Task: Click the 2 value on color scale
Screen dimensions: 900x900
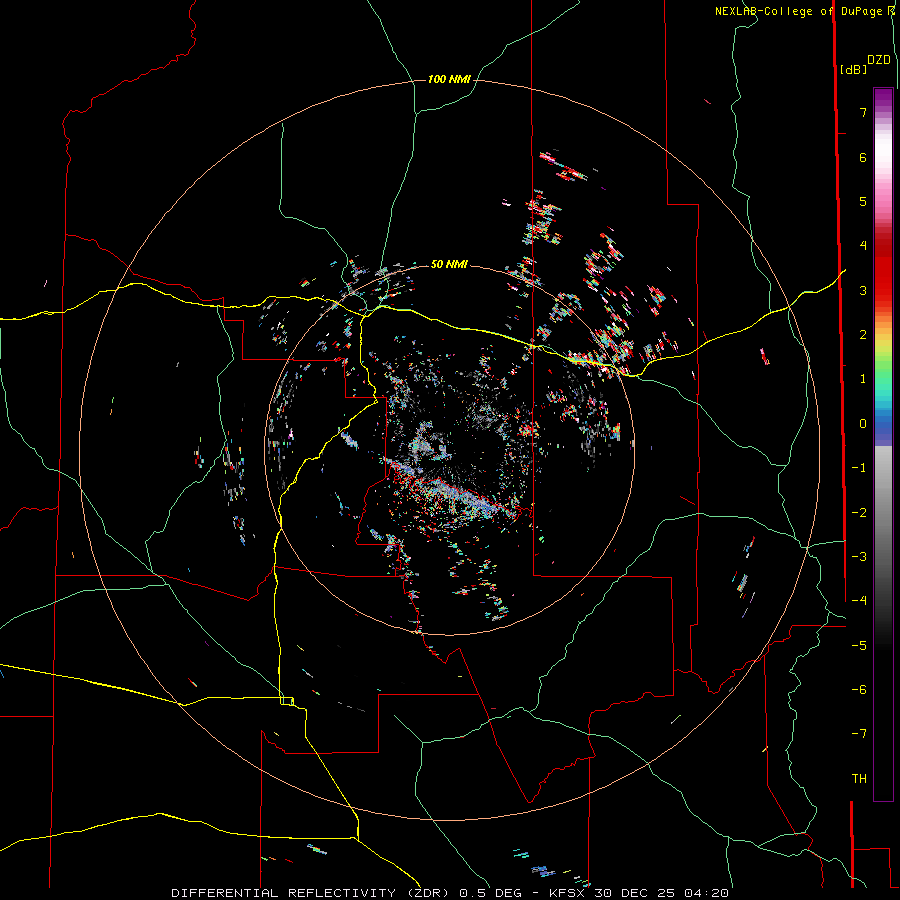Action: pyautogui.click(x=863, y=335)
